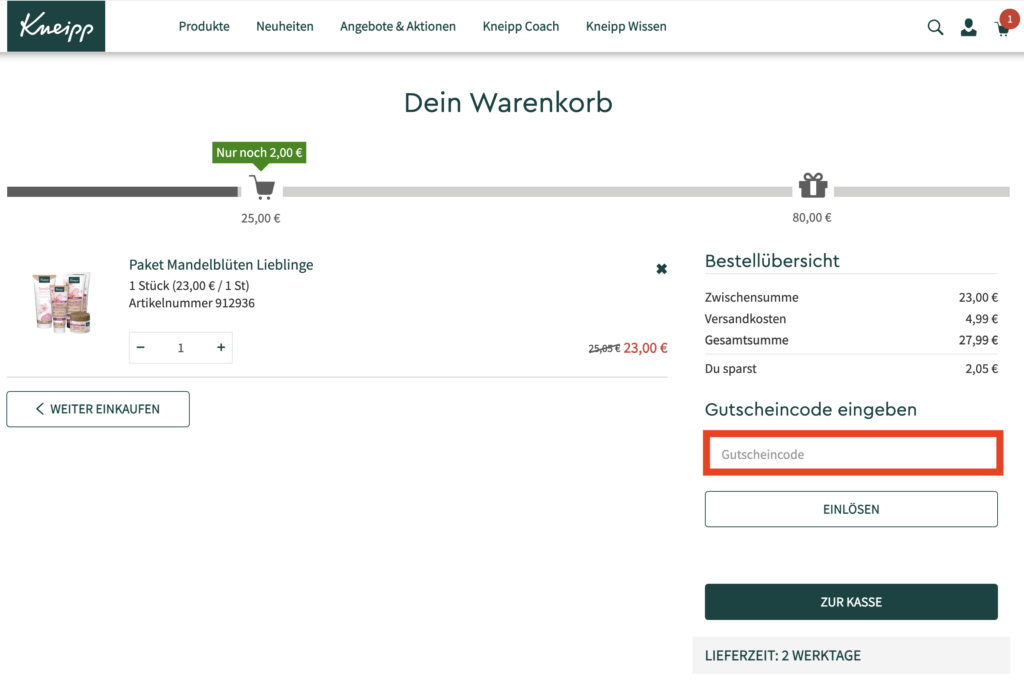Click the Gesamtsumme value 27,99 €
Viewport: 1024px width, 692px height.
point(978,340)
